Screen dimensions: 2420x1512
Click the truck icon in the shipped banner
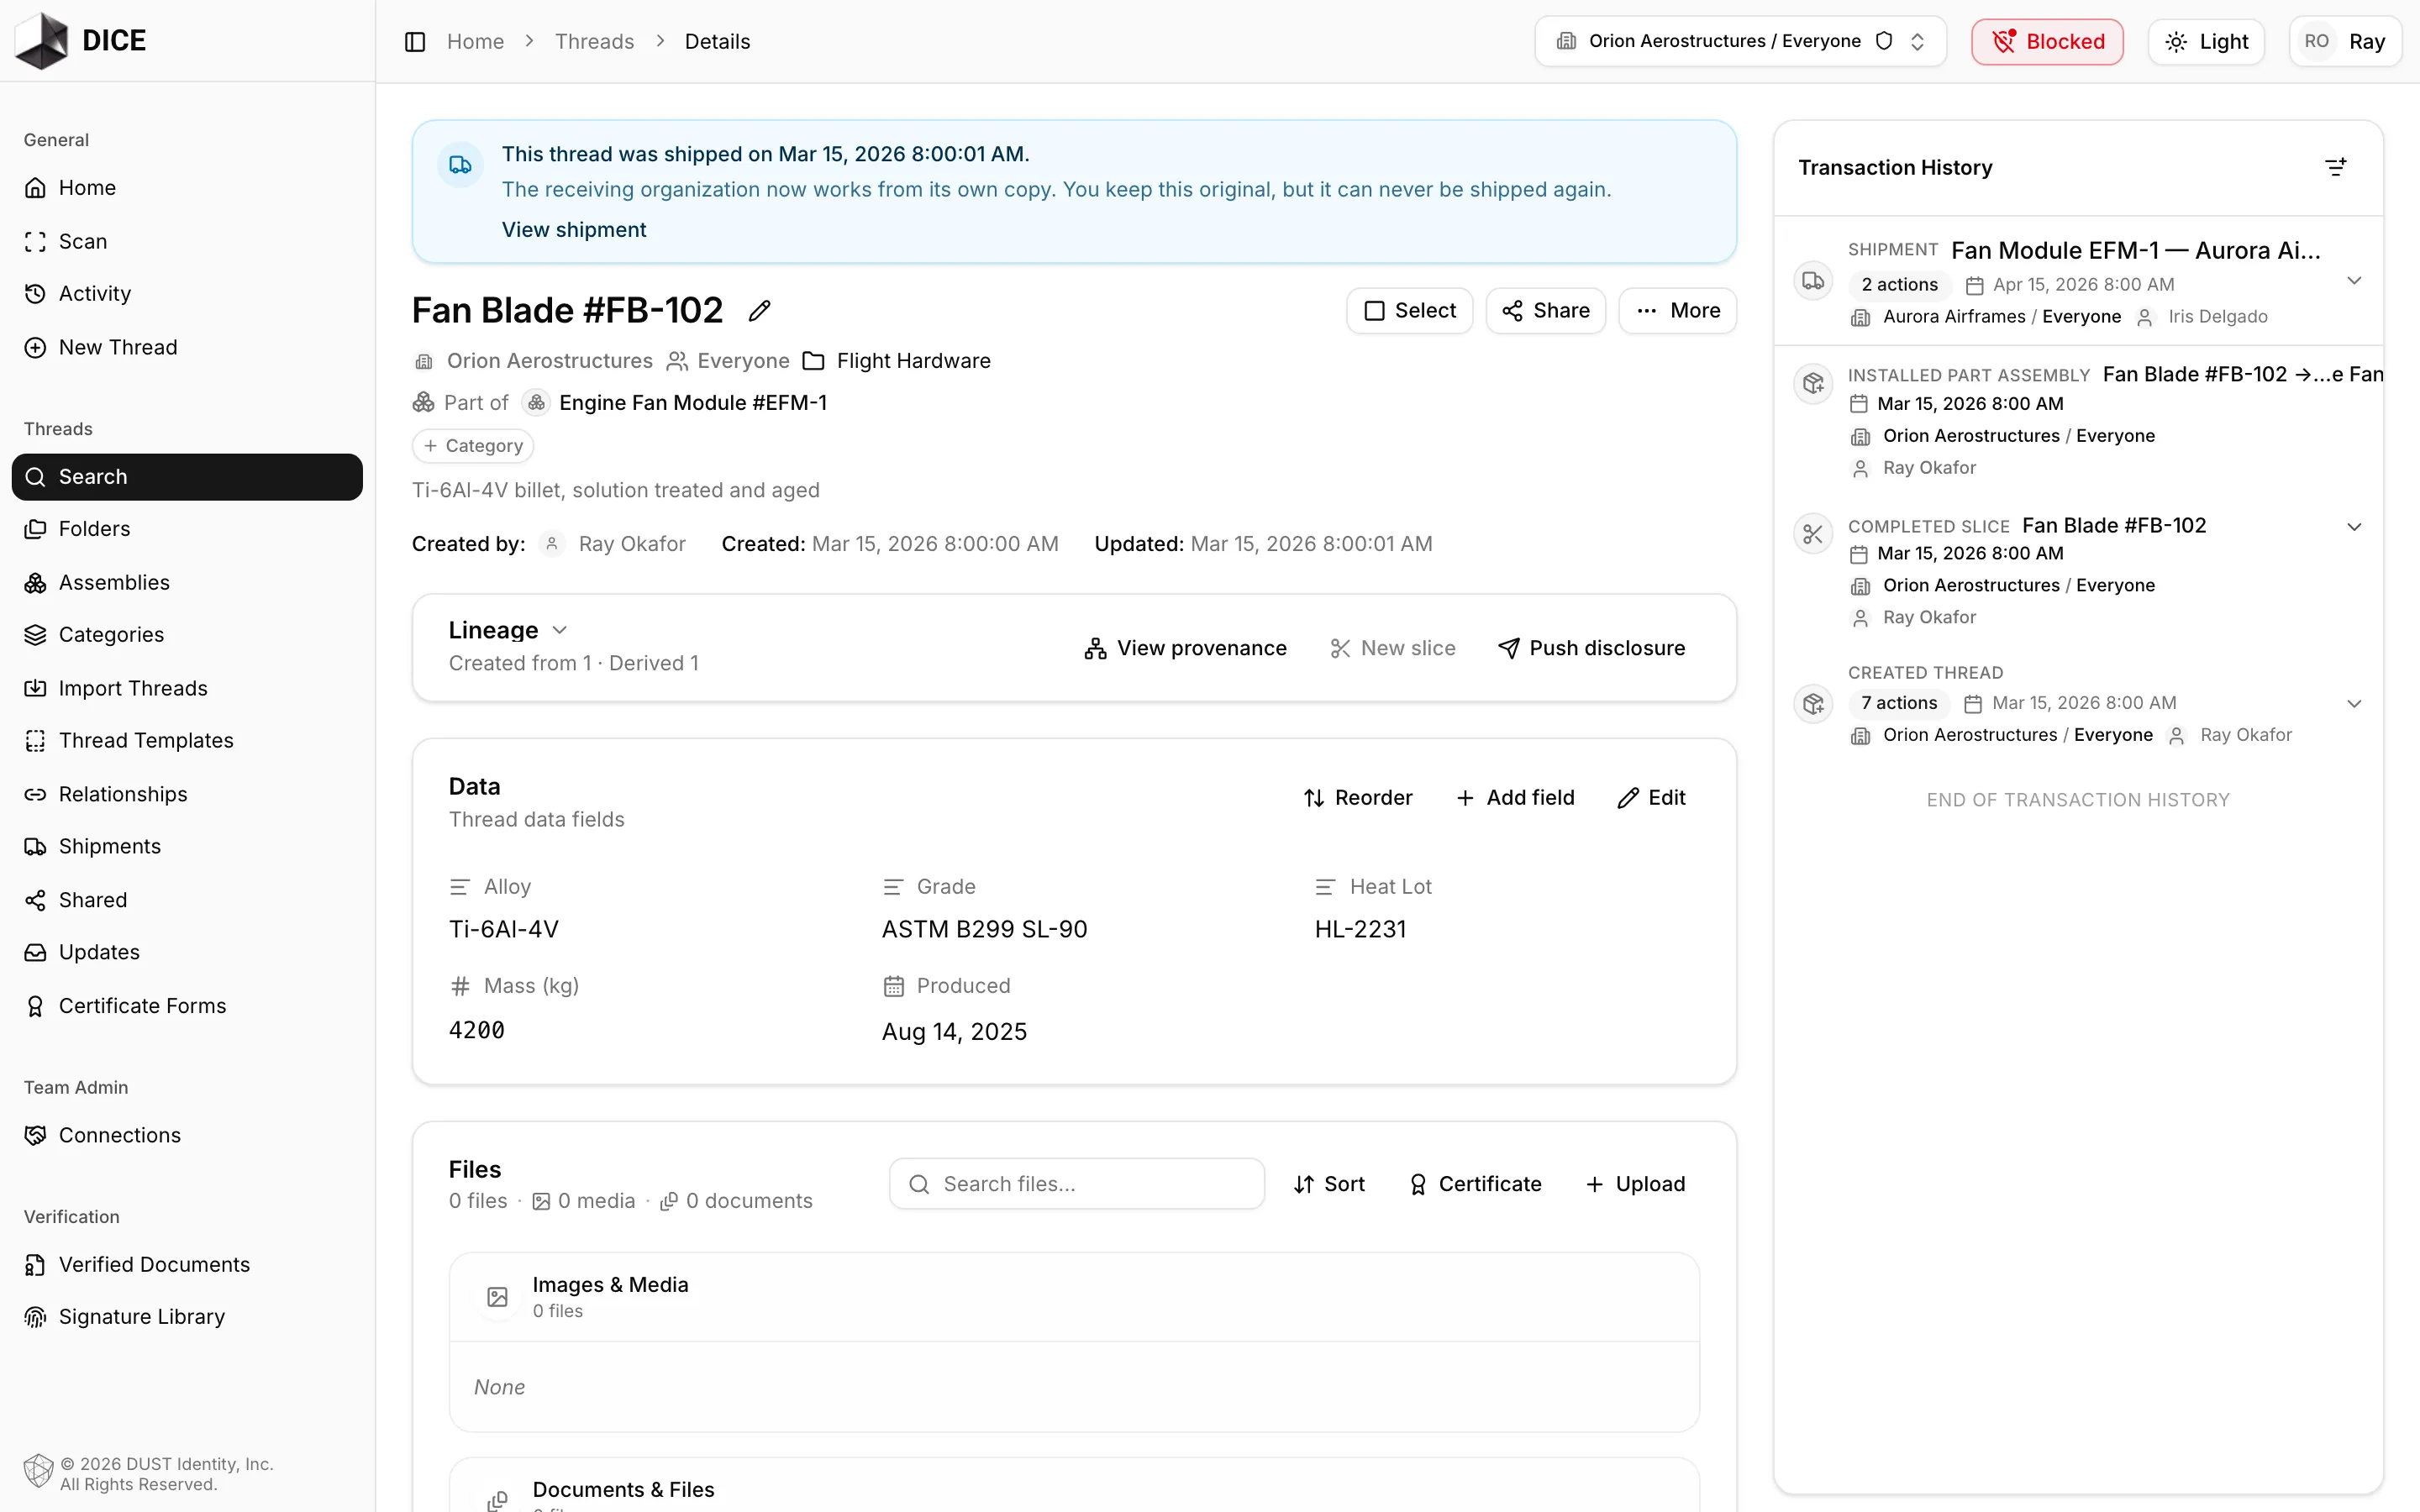pyautogui.click(x=460, y=164)
